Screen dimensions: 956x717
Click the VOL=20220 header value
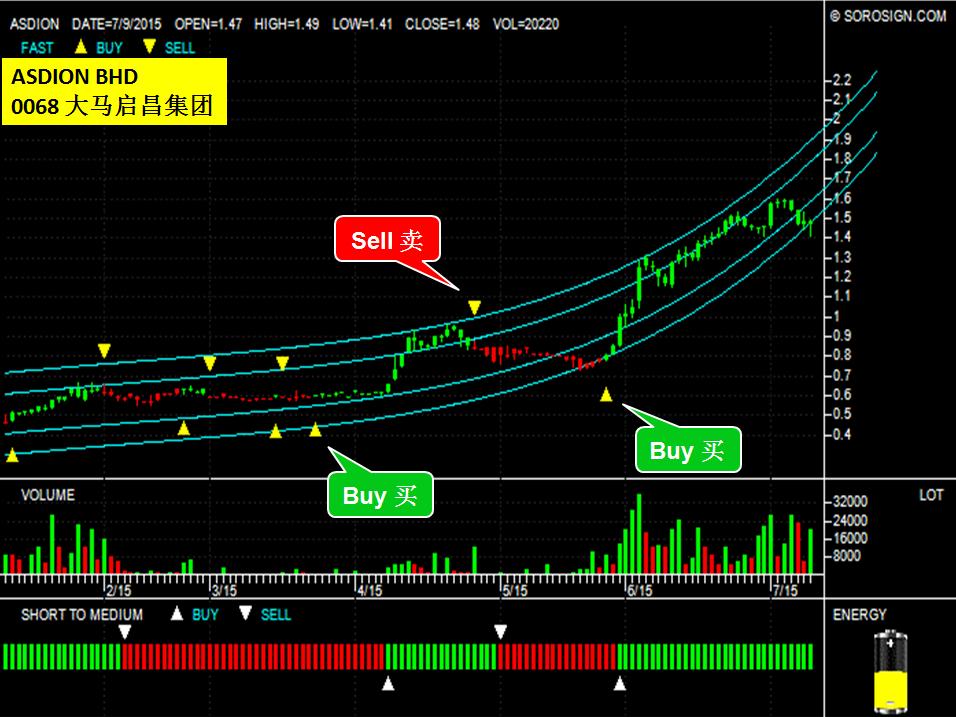click(x=526, y=24)
